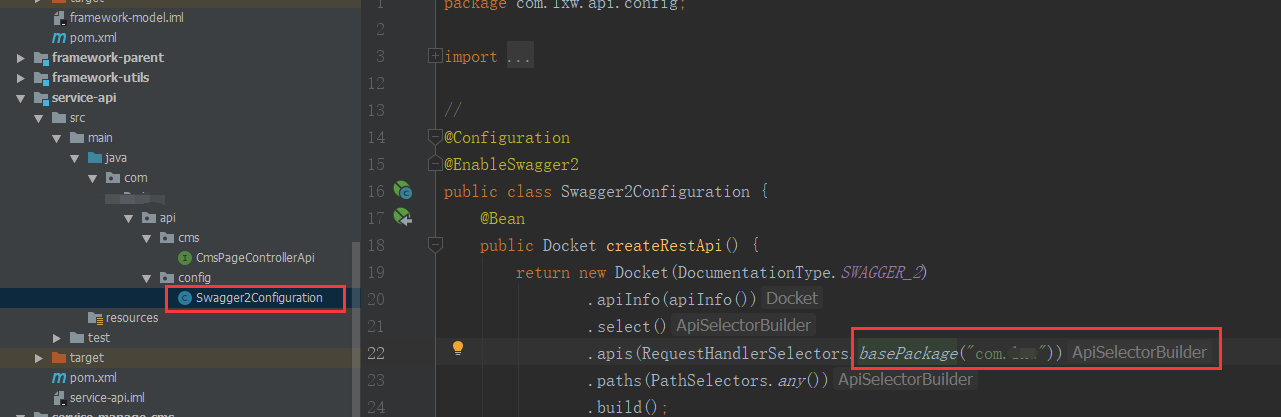This screenshot has height=417, width=1281.
Task: Click the service-api.iml file icon
Action: 58,397
